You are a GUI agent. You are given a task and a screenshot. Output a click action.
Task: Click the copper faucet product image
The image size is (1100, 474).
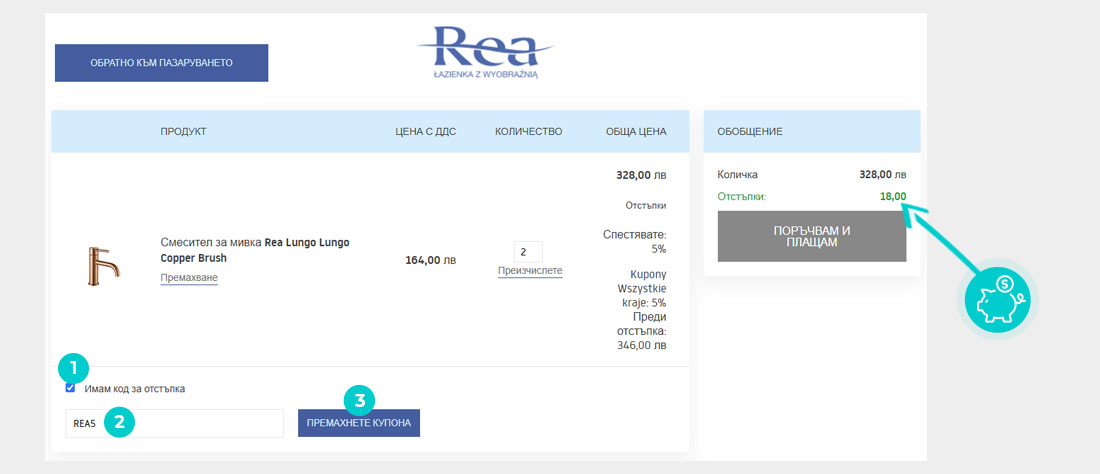click(103, 266)
